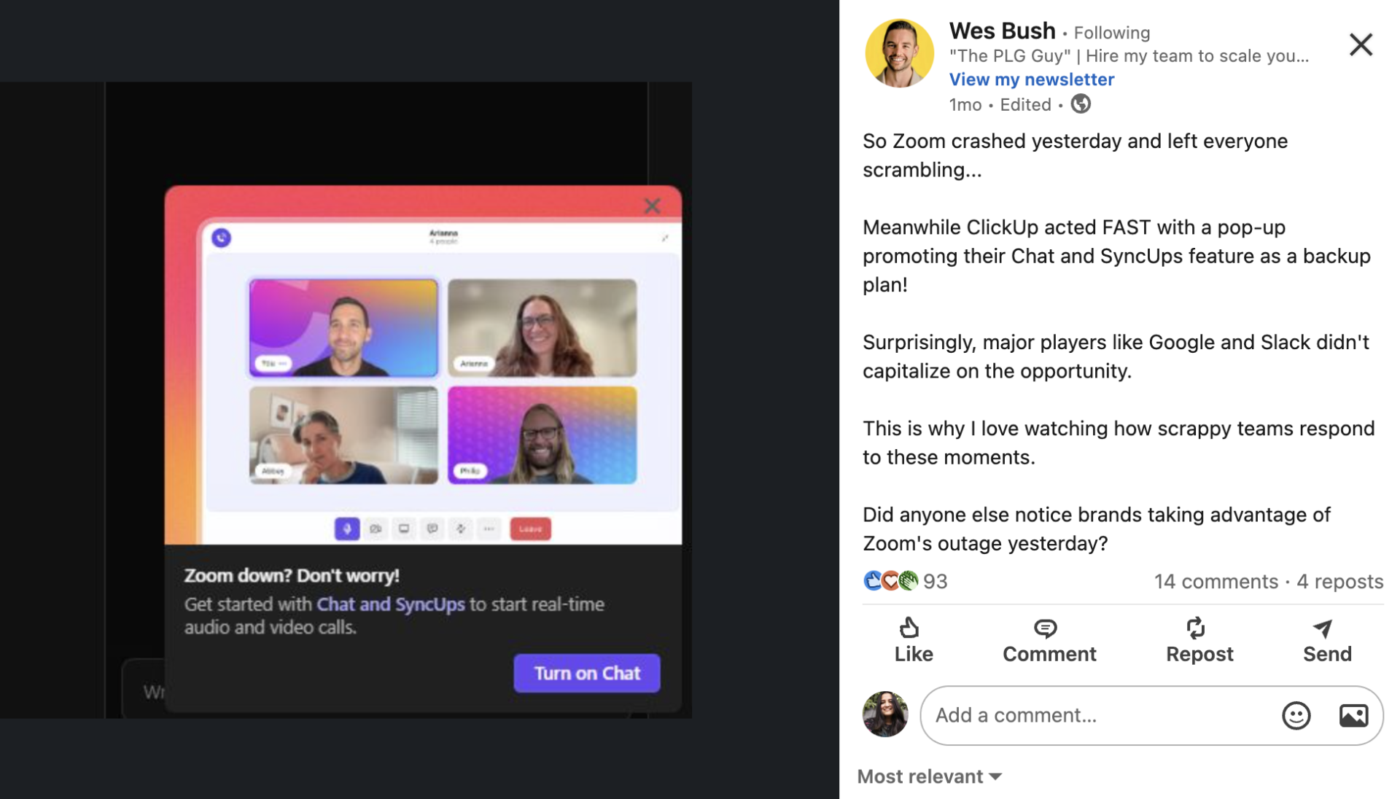Click the Turn on Chat button
This screenshot has height=799, width=1400.
(587, 673)
